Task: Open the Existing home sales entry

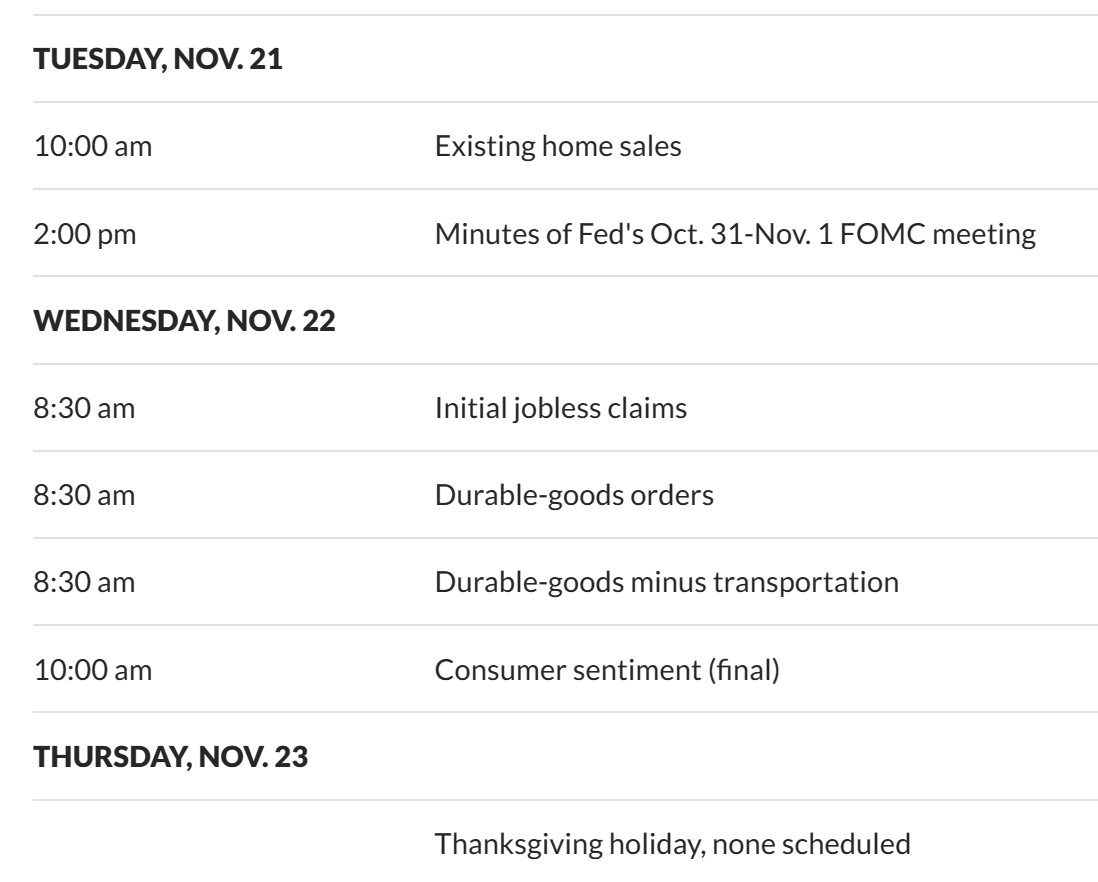Action: coord(558,147)
